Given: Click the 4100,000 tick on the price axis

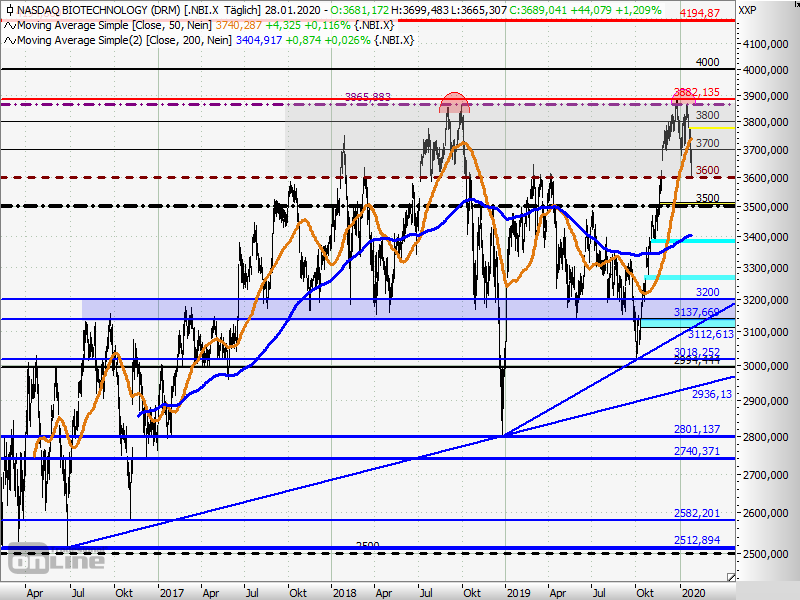Looking at the screenshot, I should [x=766, y=44].
